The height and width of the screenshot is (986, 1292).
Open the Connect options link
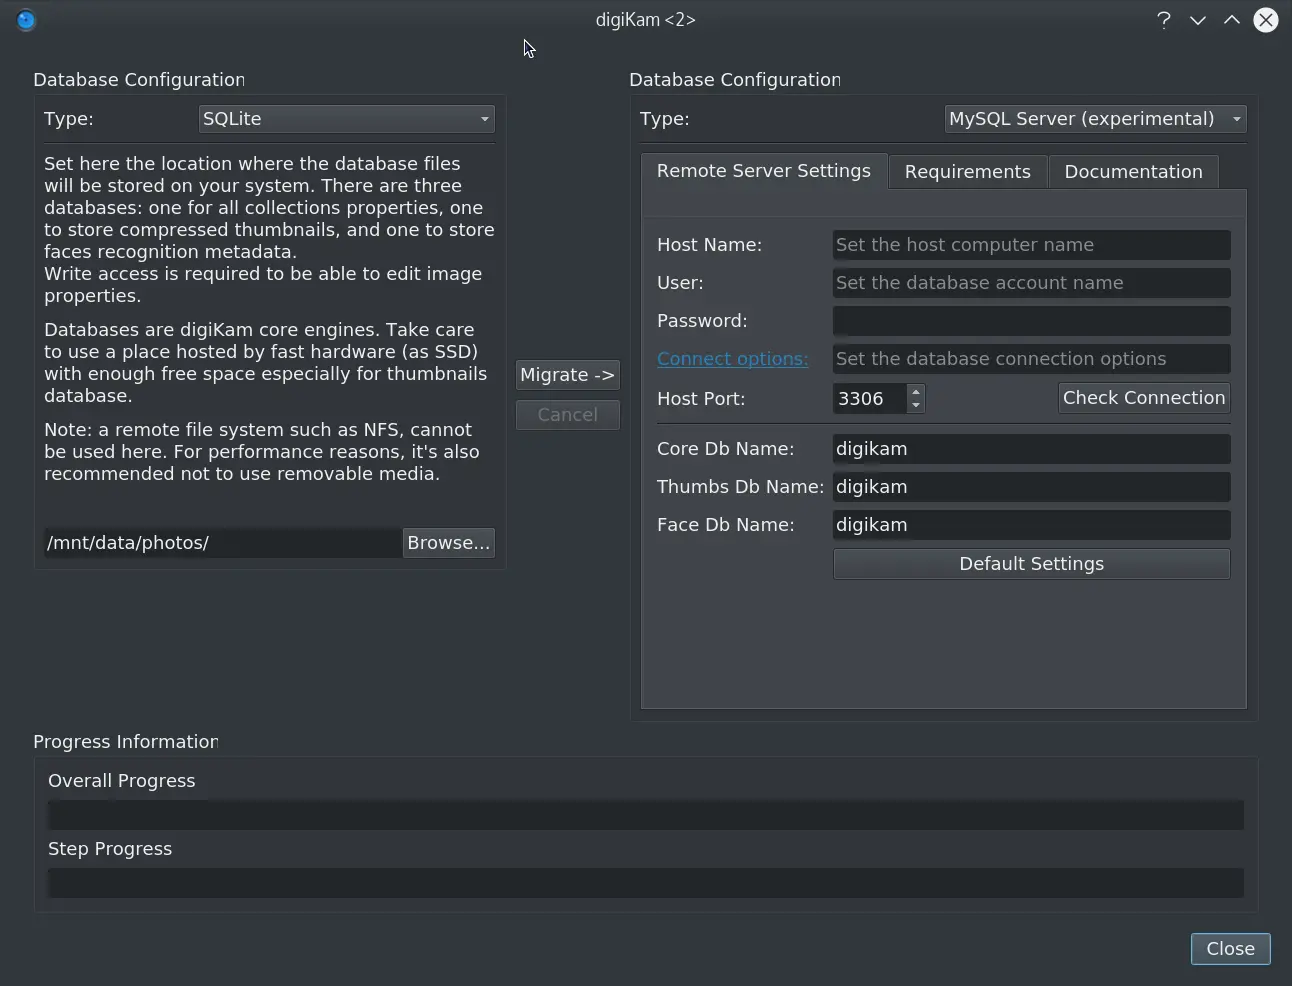732,359
